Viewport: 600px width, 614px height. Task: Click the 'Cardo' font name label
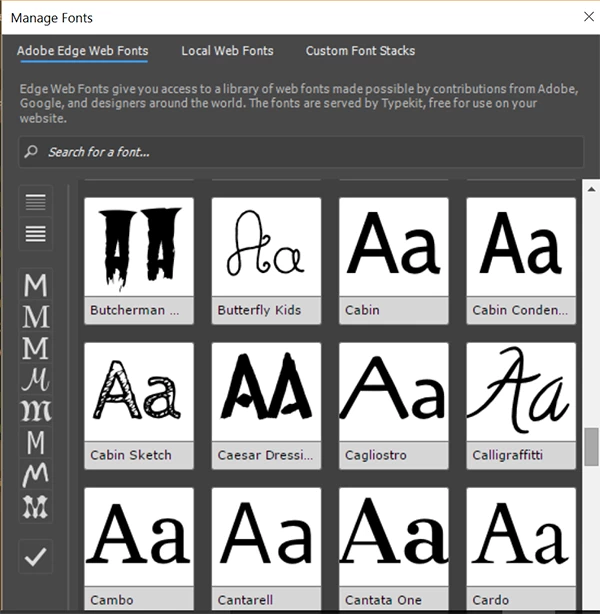490,600
